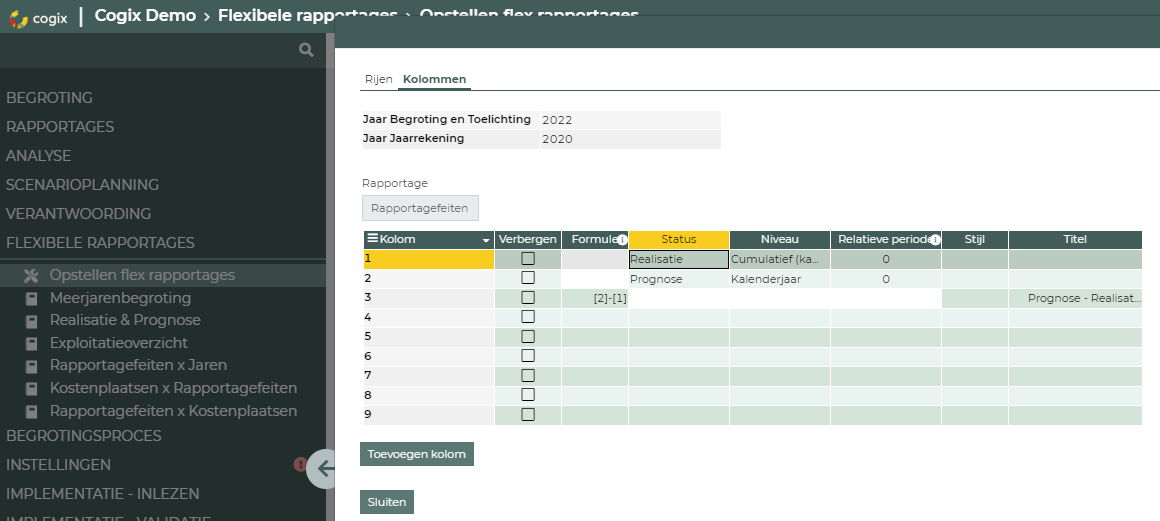
Task: Click the tools icon beside Opstellen flex rapportages
Action: click(x=31, y=275)
